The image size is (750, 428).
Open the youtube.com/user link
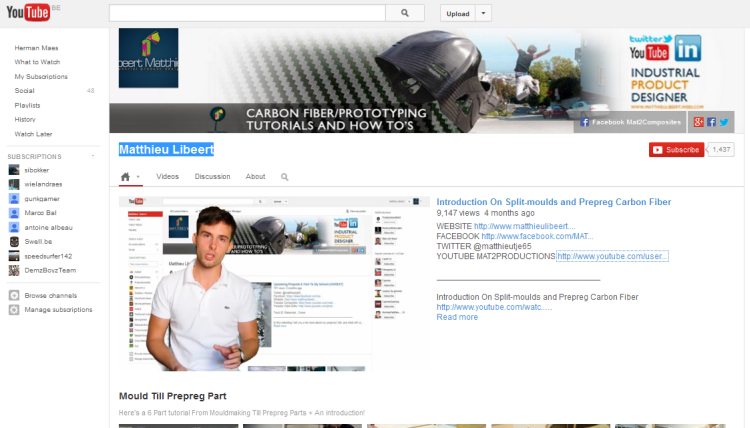tap(612, 256)
